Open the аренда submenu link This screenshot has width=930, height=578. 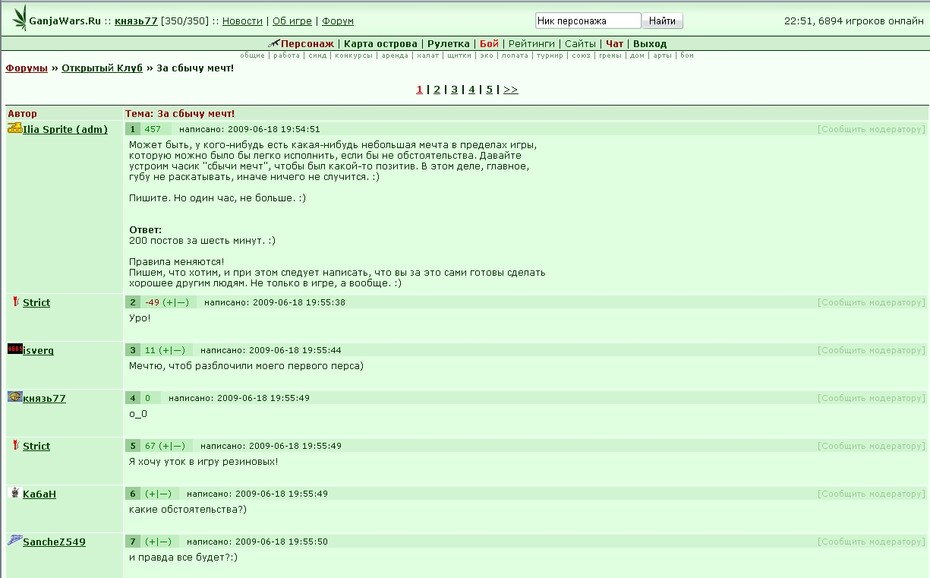pos(394,55)
